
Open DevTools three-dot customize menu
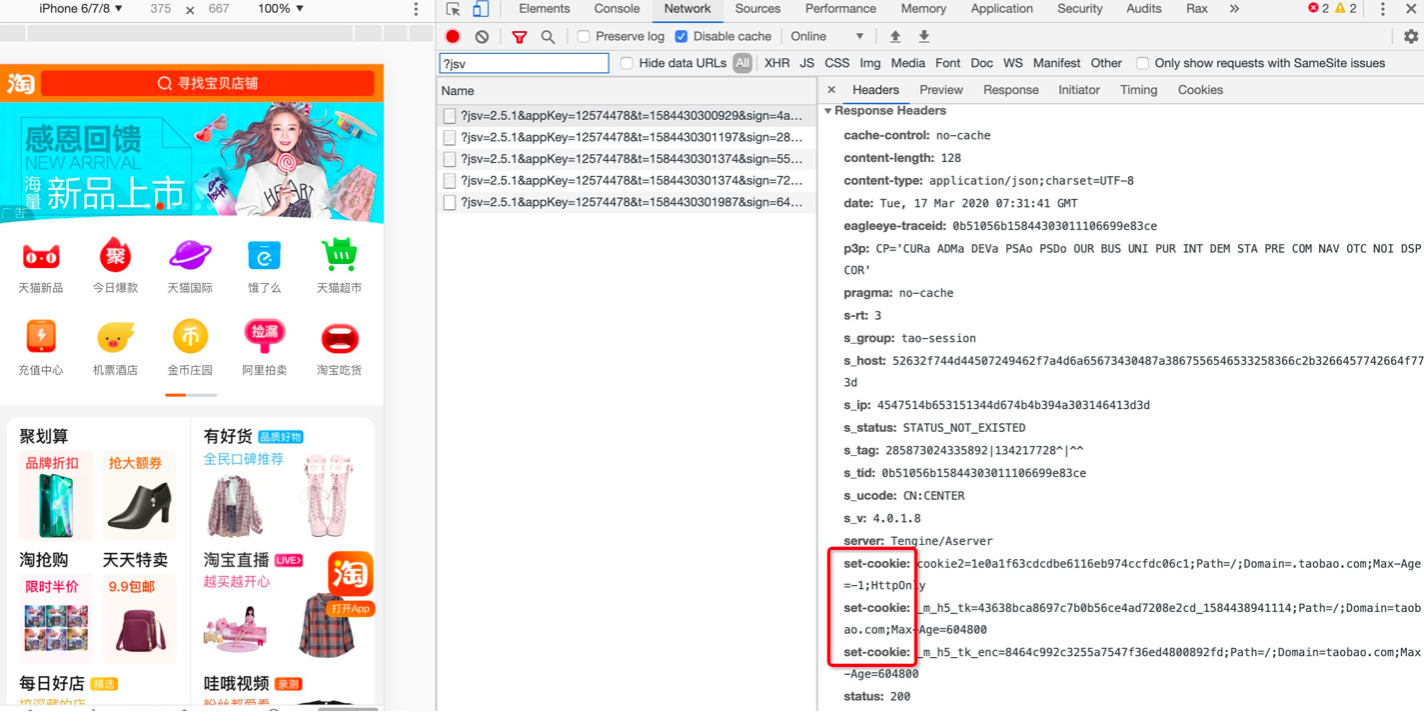pos(1383,9)
